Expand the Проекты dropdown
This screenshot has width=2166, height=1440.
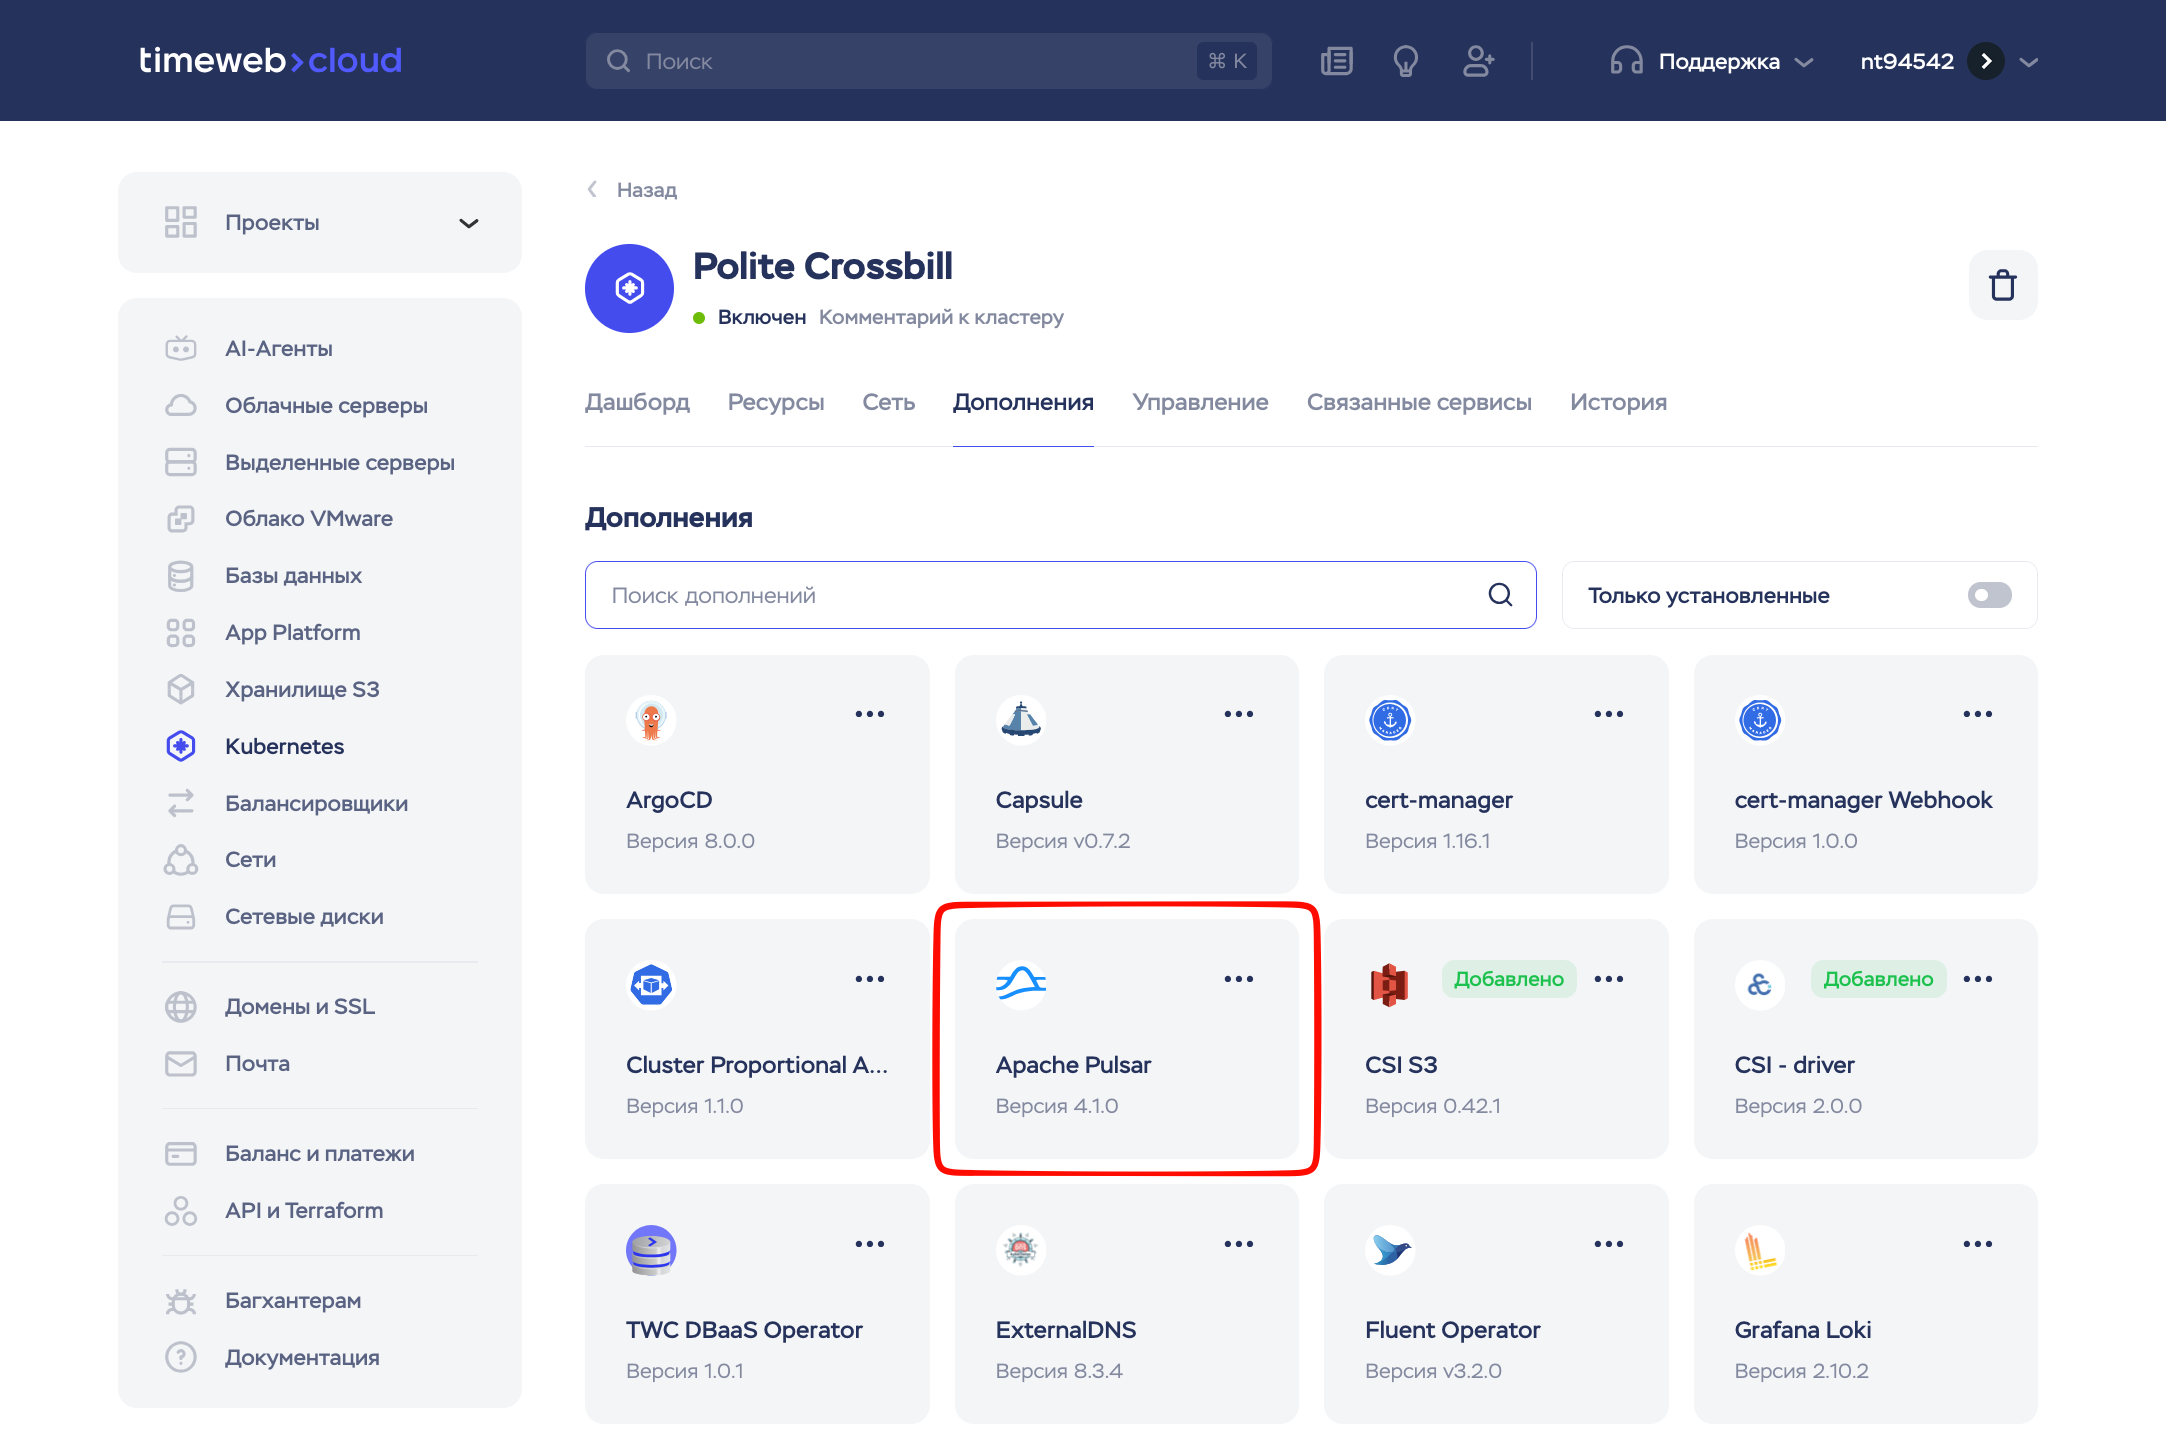click(468, 222)
